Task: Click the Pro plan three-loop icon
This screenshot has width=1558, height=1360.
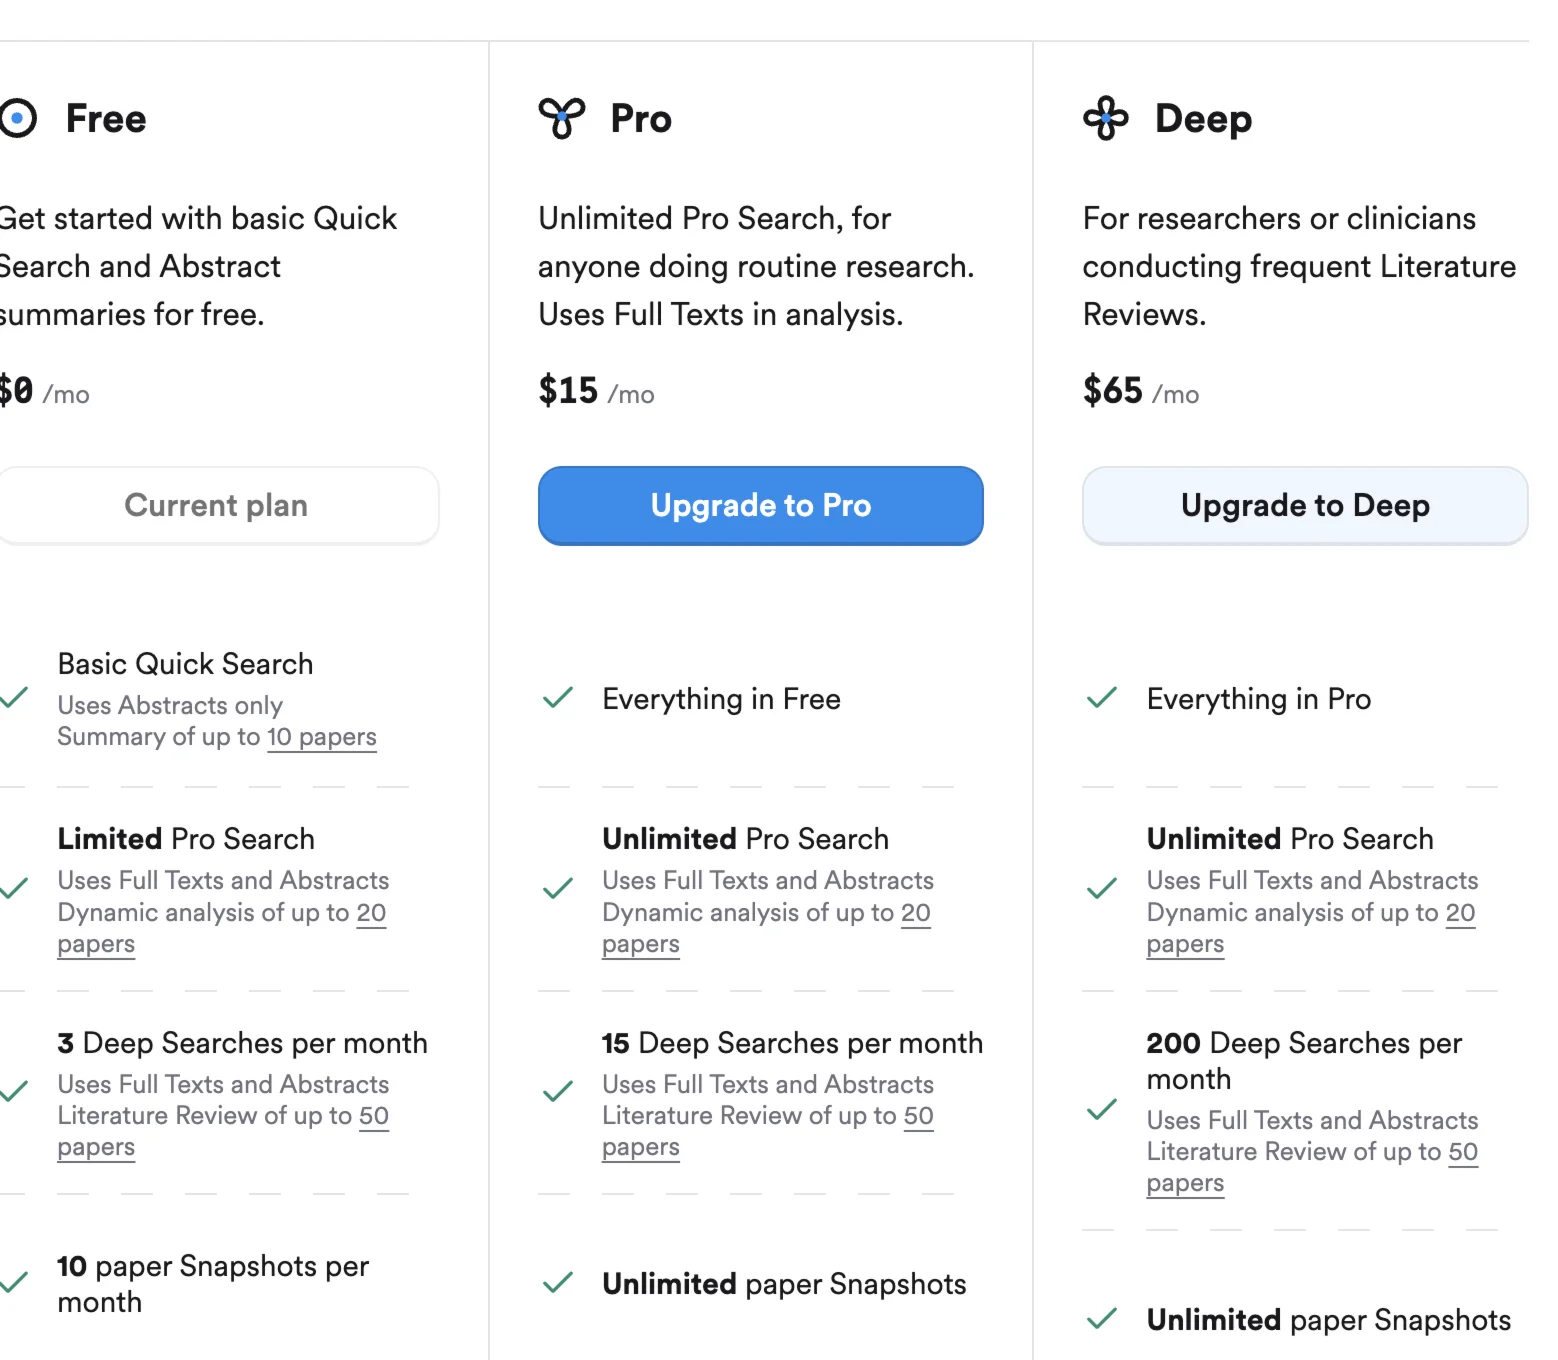Action: 561,118
